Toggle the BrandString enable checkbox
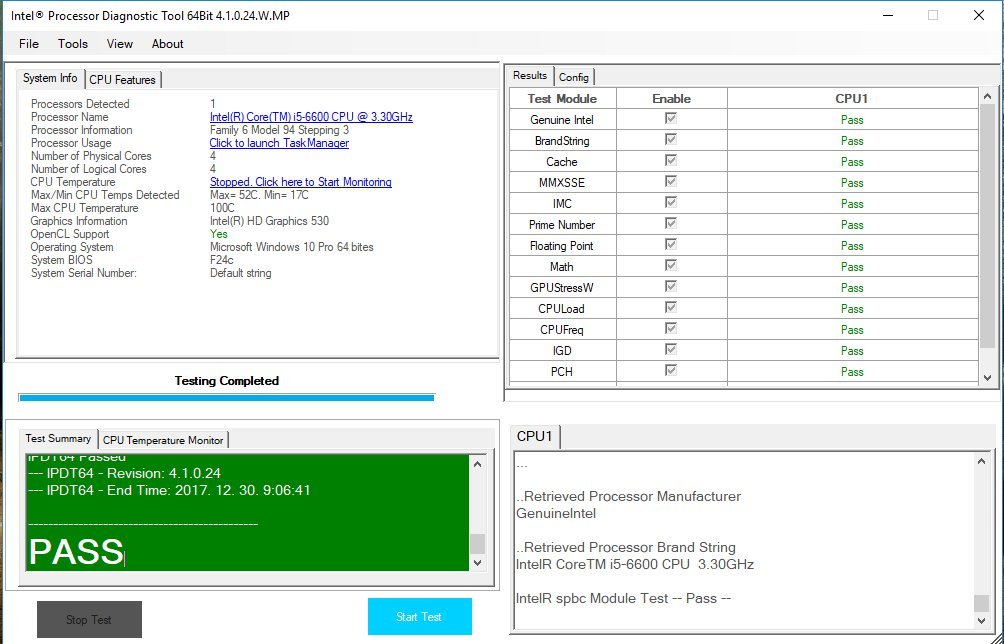The width and height of the screenshot is (1004, 644). [x=671, y=140]
